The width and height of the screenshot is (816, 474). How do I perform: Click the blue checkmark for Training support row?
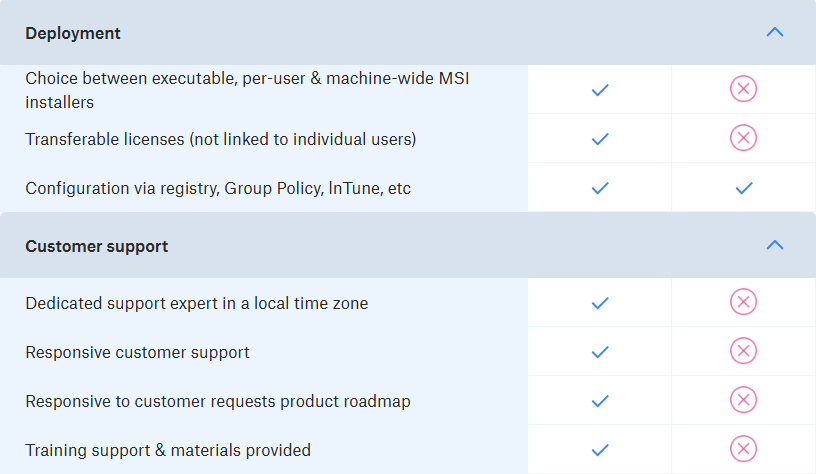[600, 450]
